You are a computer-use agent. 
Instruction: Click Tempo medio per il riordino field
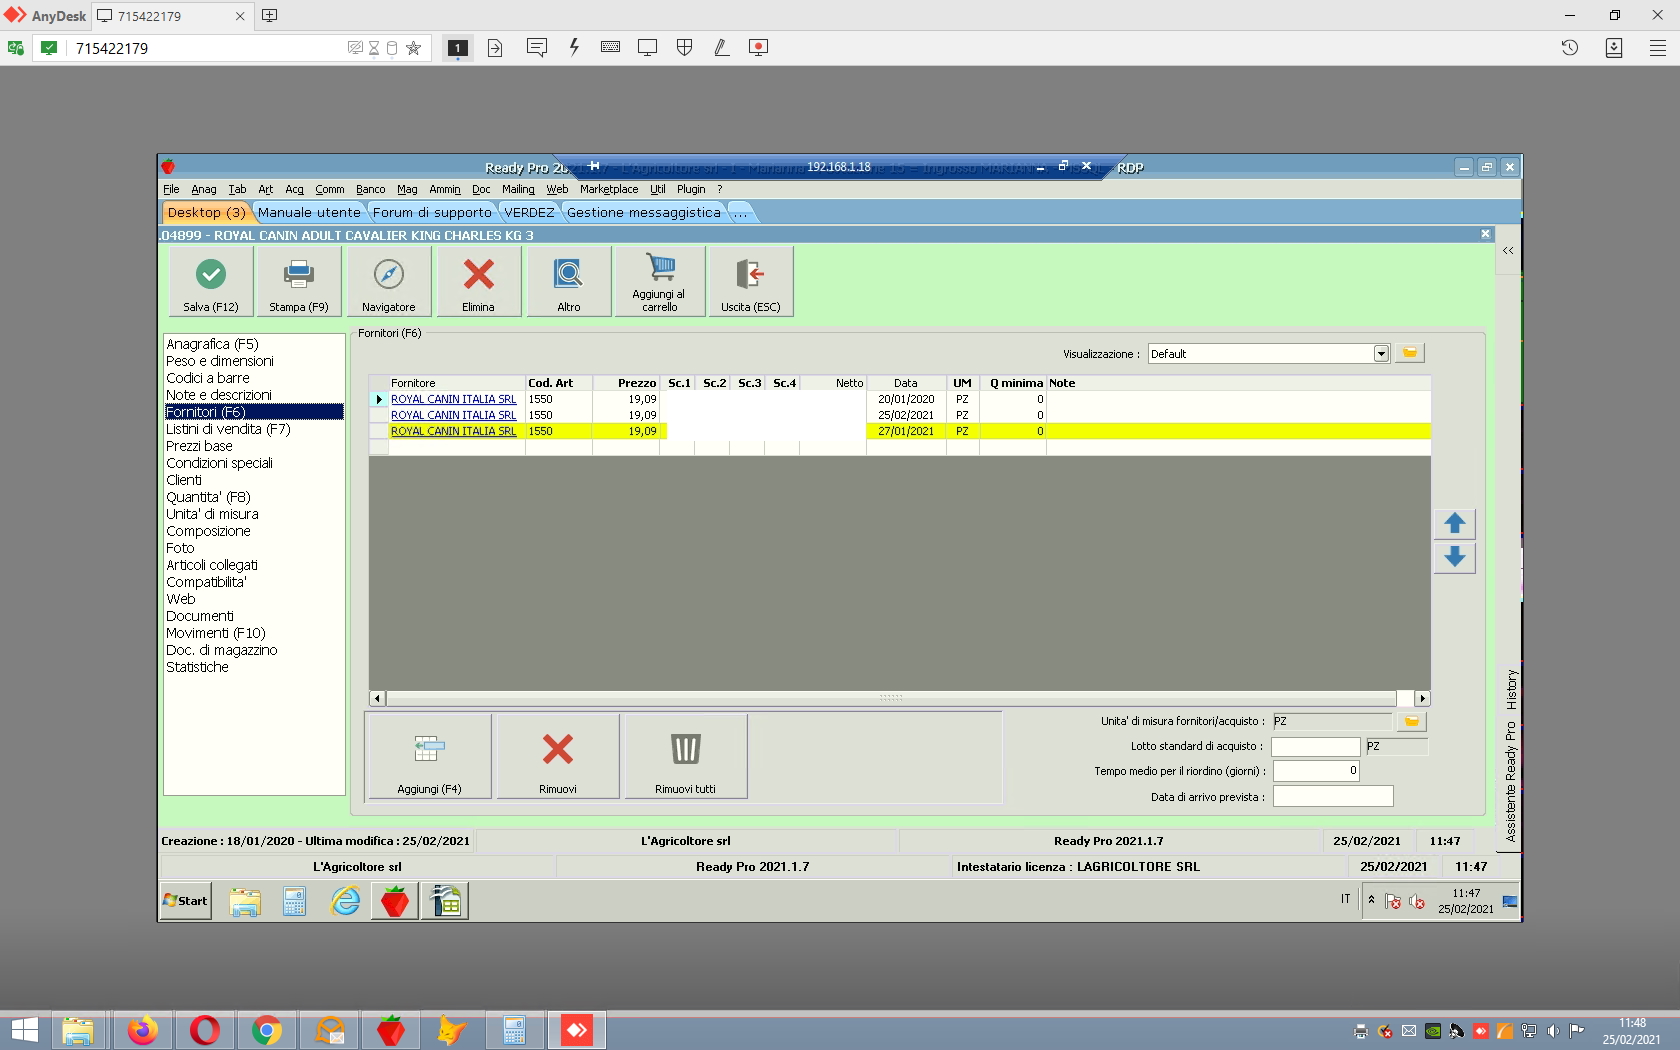(1316, 771)
